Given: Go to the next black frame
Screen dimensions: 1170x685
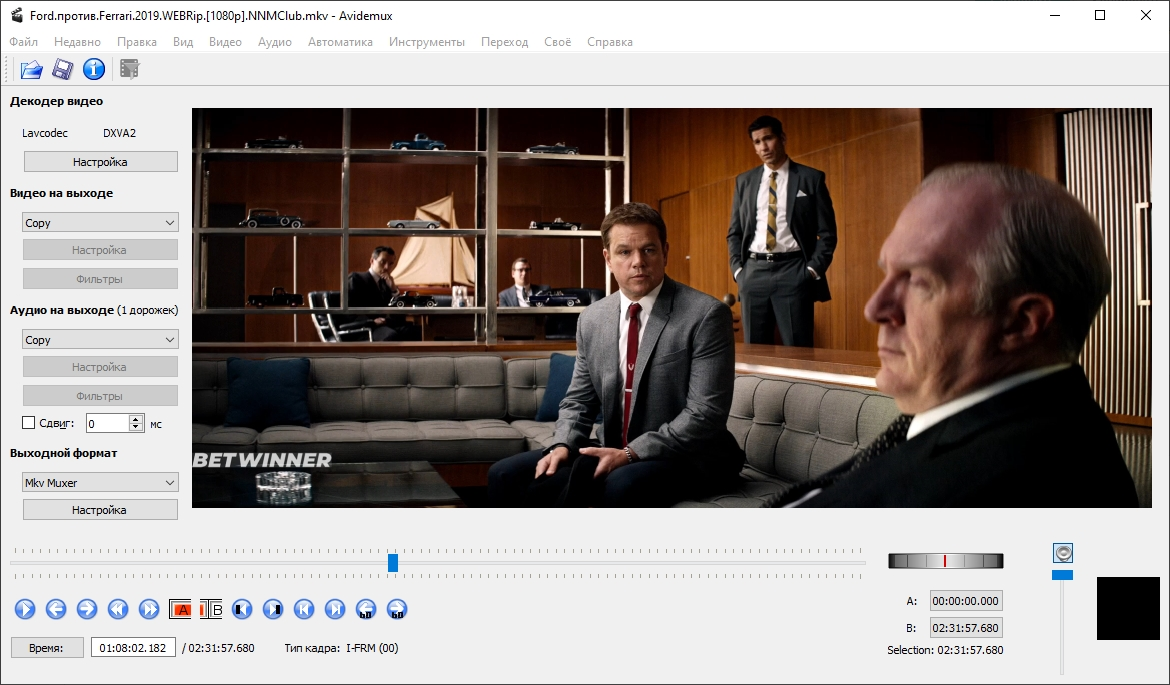Looking at the screenshot, I should pos(273,610).
